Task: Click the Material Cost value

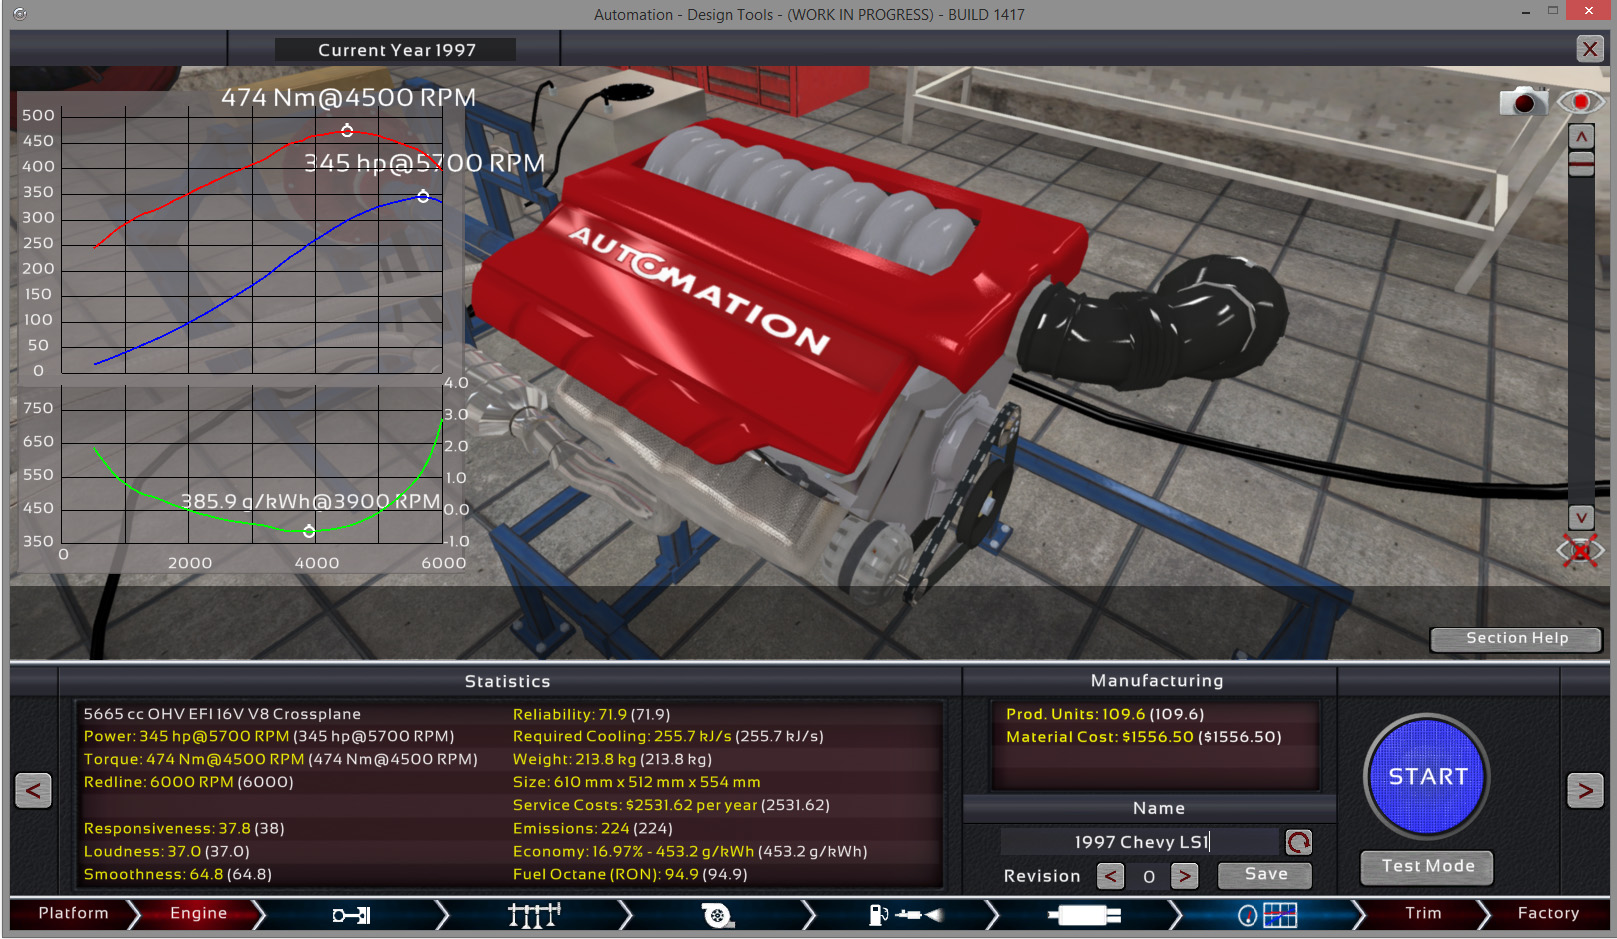Action: point(1143,738)
